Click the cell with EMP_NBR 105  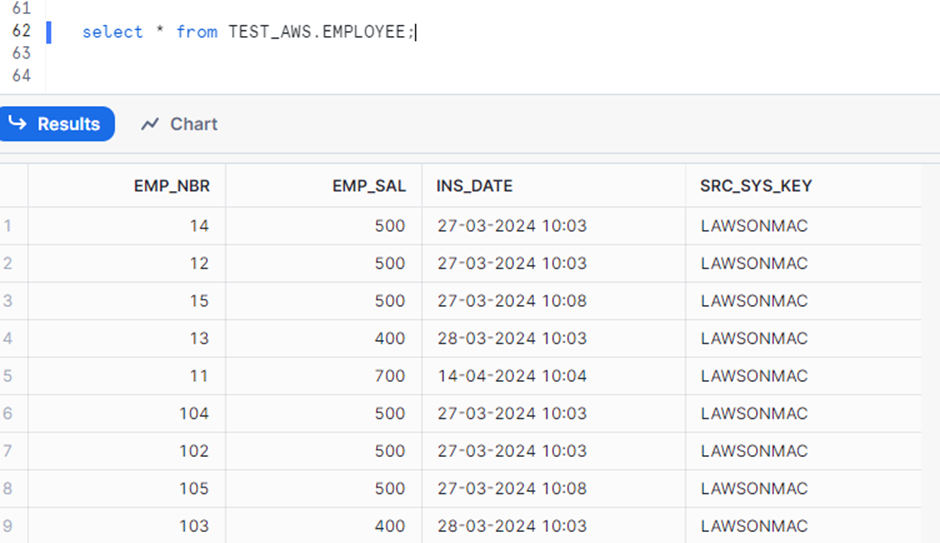coord(194,488)
